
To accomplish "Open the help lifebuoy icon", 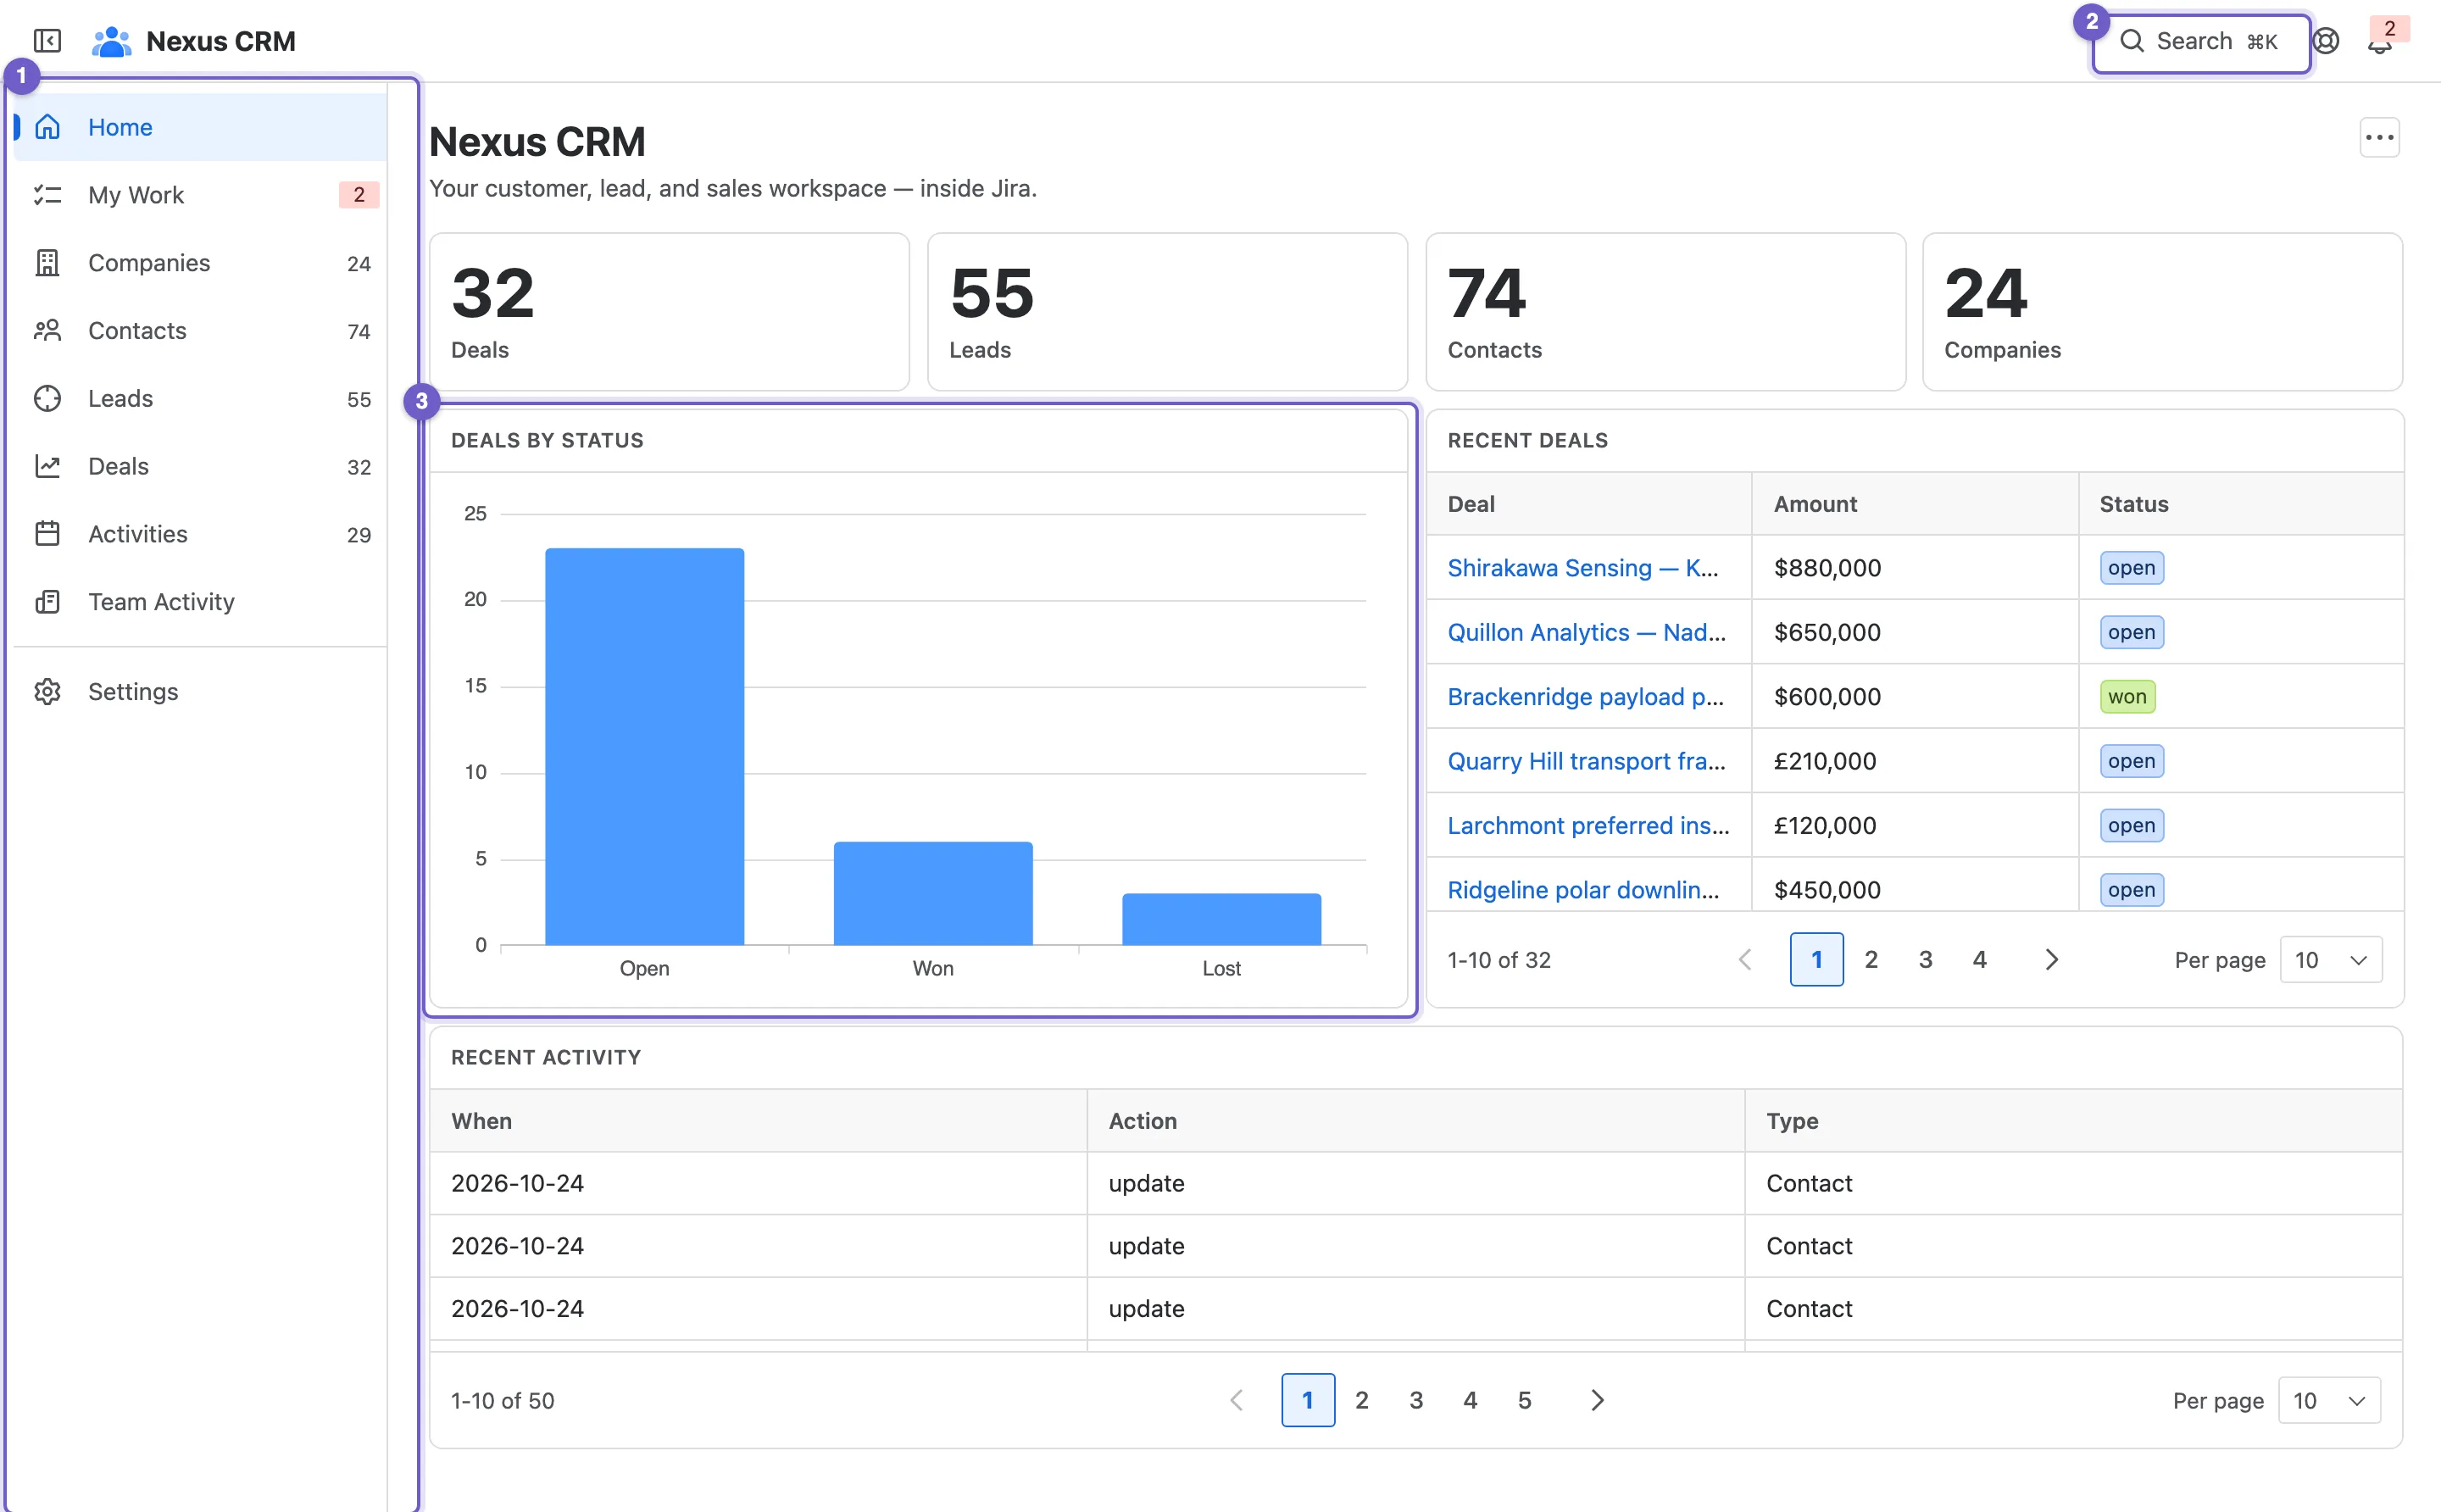I will click(2326, 41).
